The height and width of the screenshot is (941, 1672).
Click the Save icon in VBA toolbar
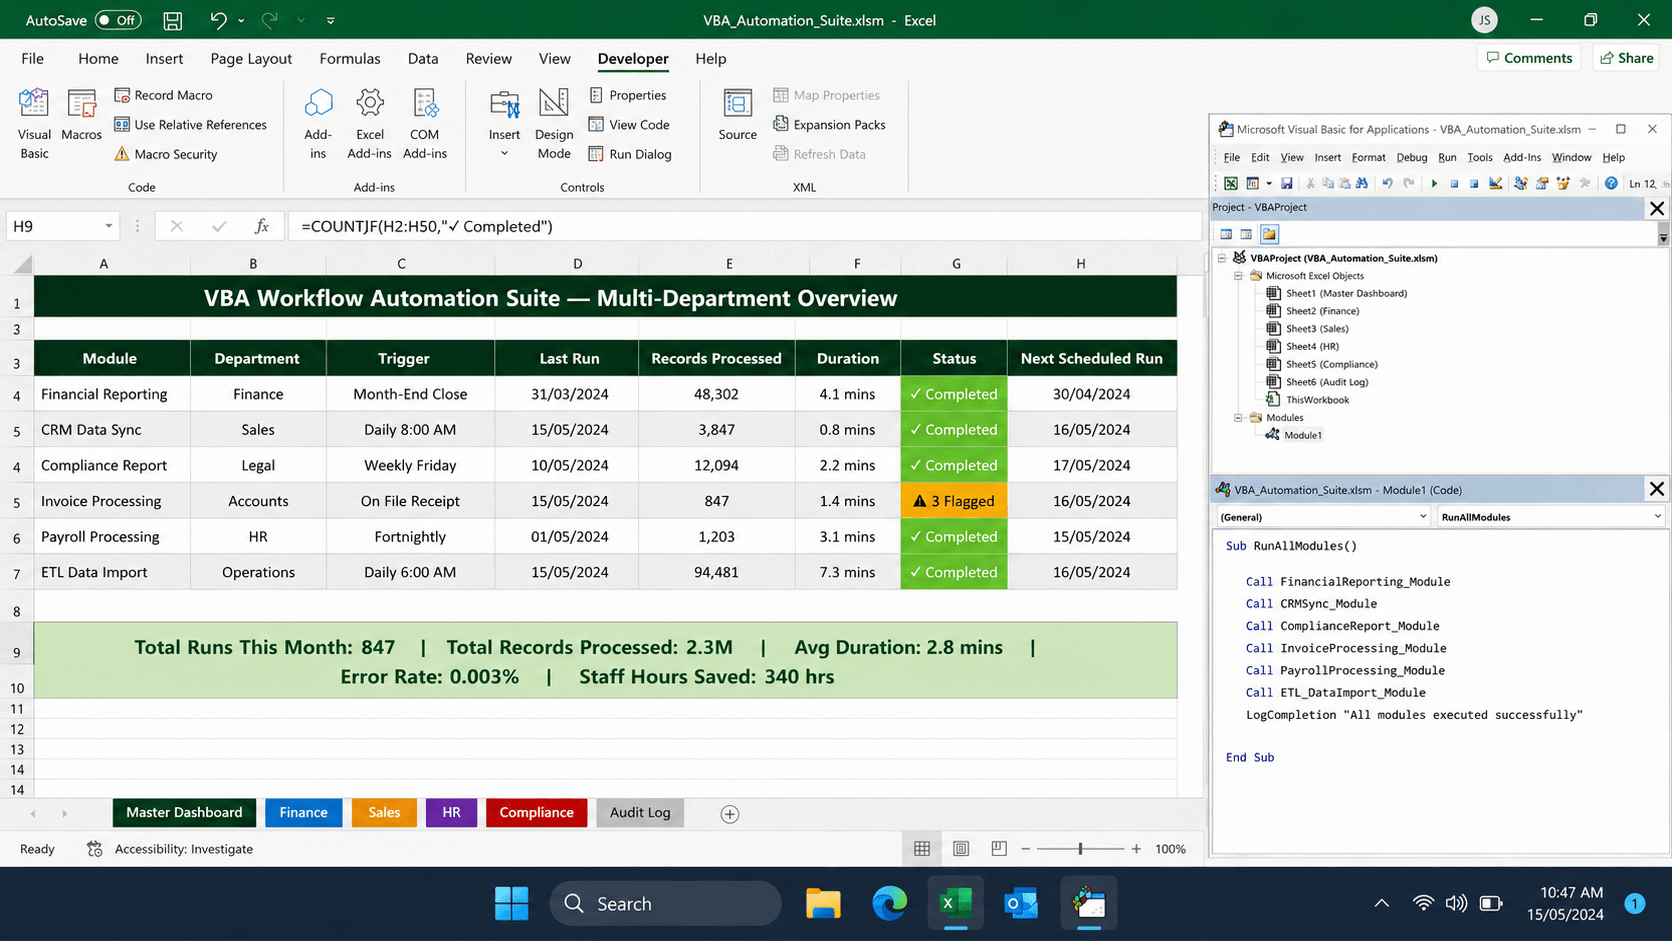(x=1286, y=183)
